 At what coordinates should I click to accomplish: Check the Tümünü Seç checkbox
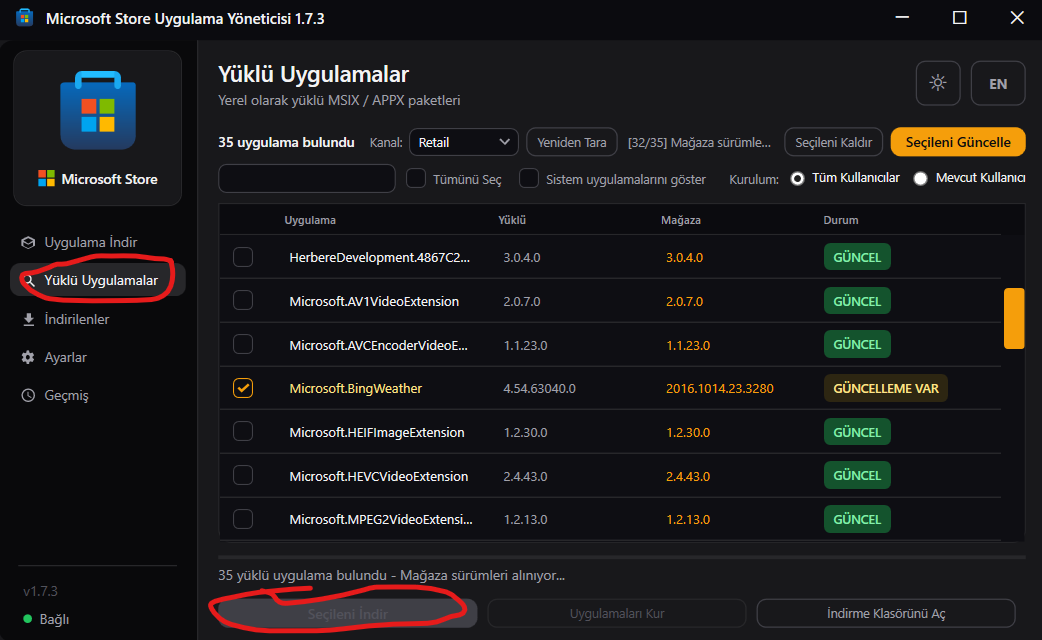click(x=416, y=179)
